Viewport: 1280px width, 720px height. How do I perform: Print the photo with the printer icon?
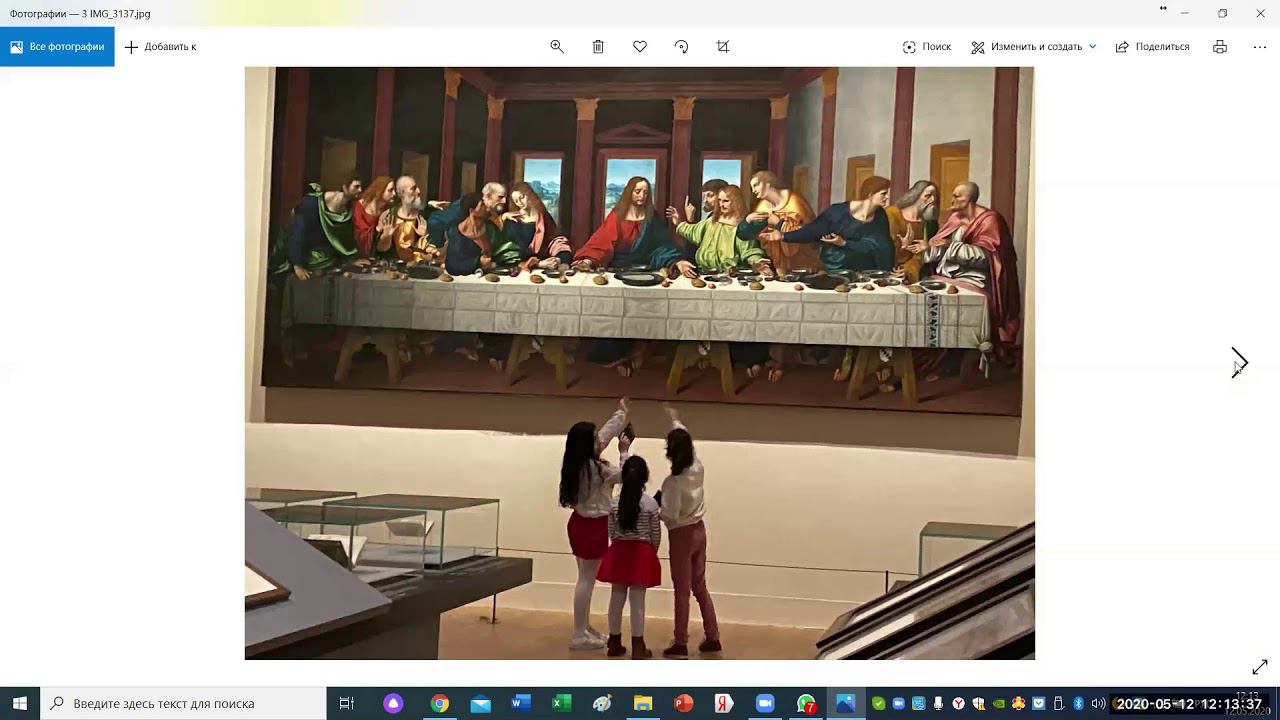(1220, 47)
